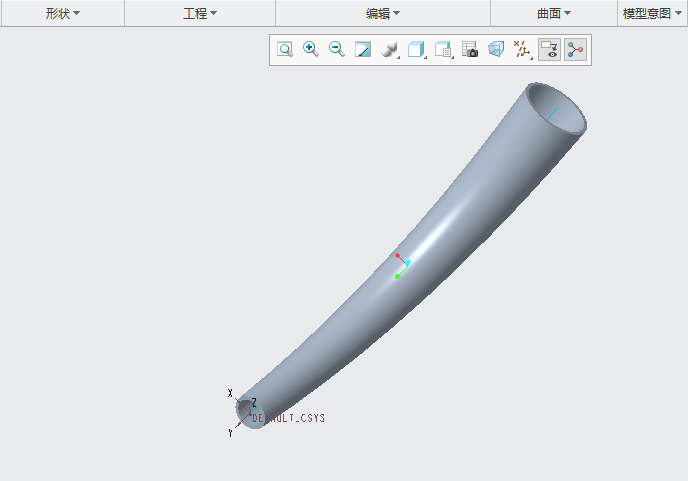Select the open top end of the pipe
The height and width of the screenshot is (481, 688).
coord(556,108)
